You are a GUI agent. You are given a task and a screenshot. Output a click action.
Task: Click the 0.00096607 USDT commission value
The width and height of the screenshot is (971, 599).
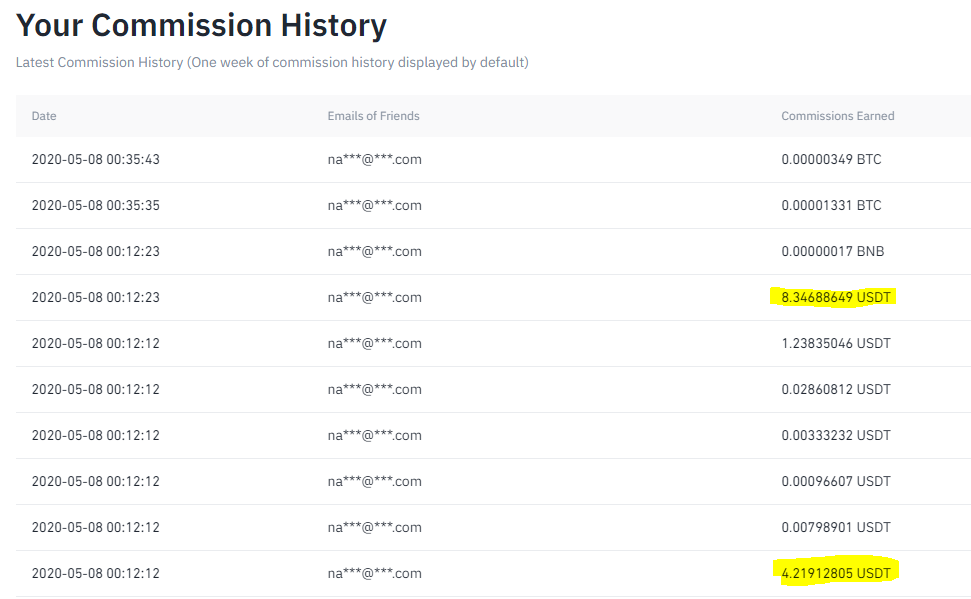tap(835, 481)
